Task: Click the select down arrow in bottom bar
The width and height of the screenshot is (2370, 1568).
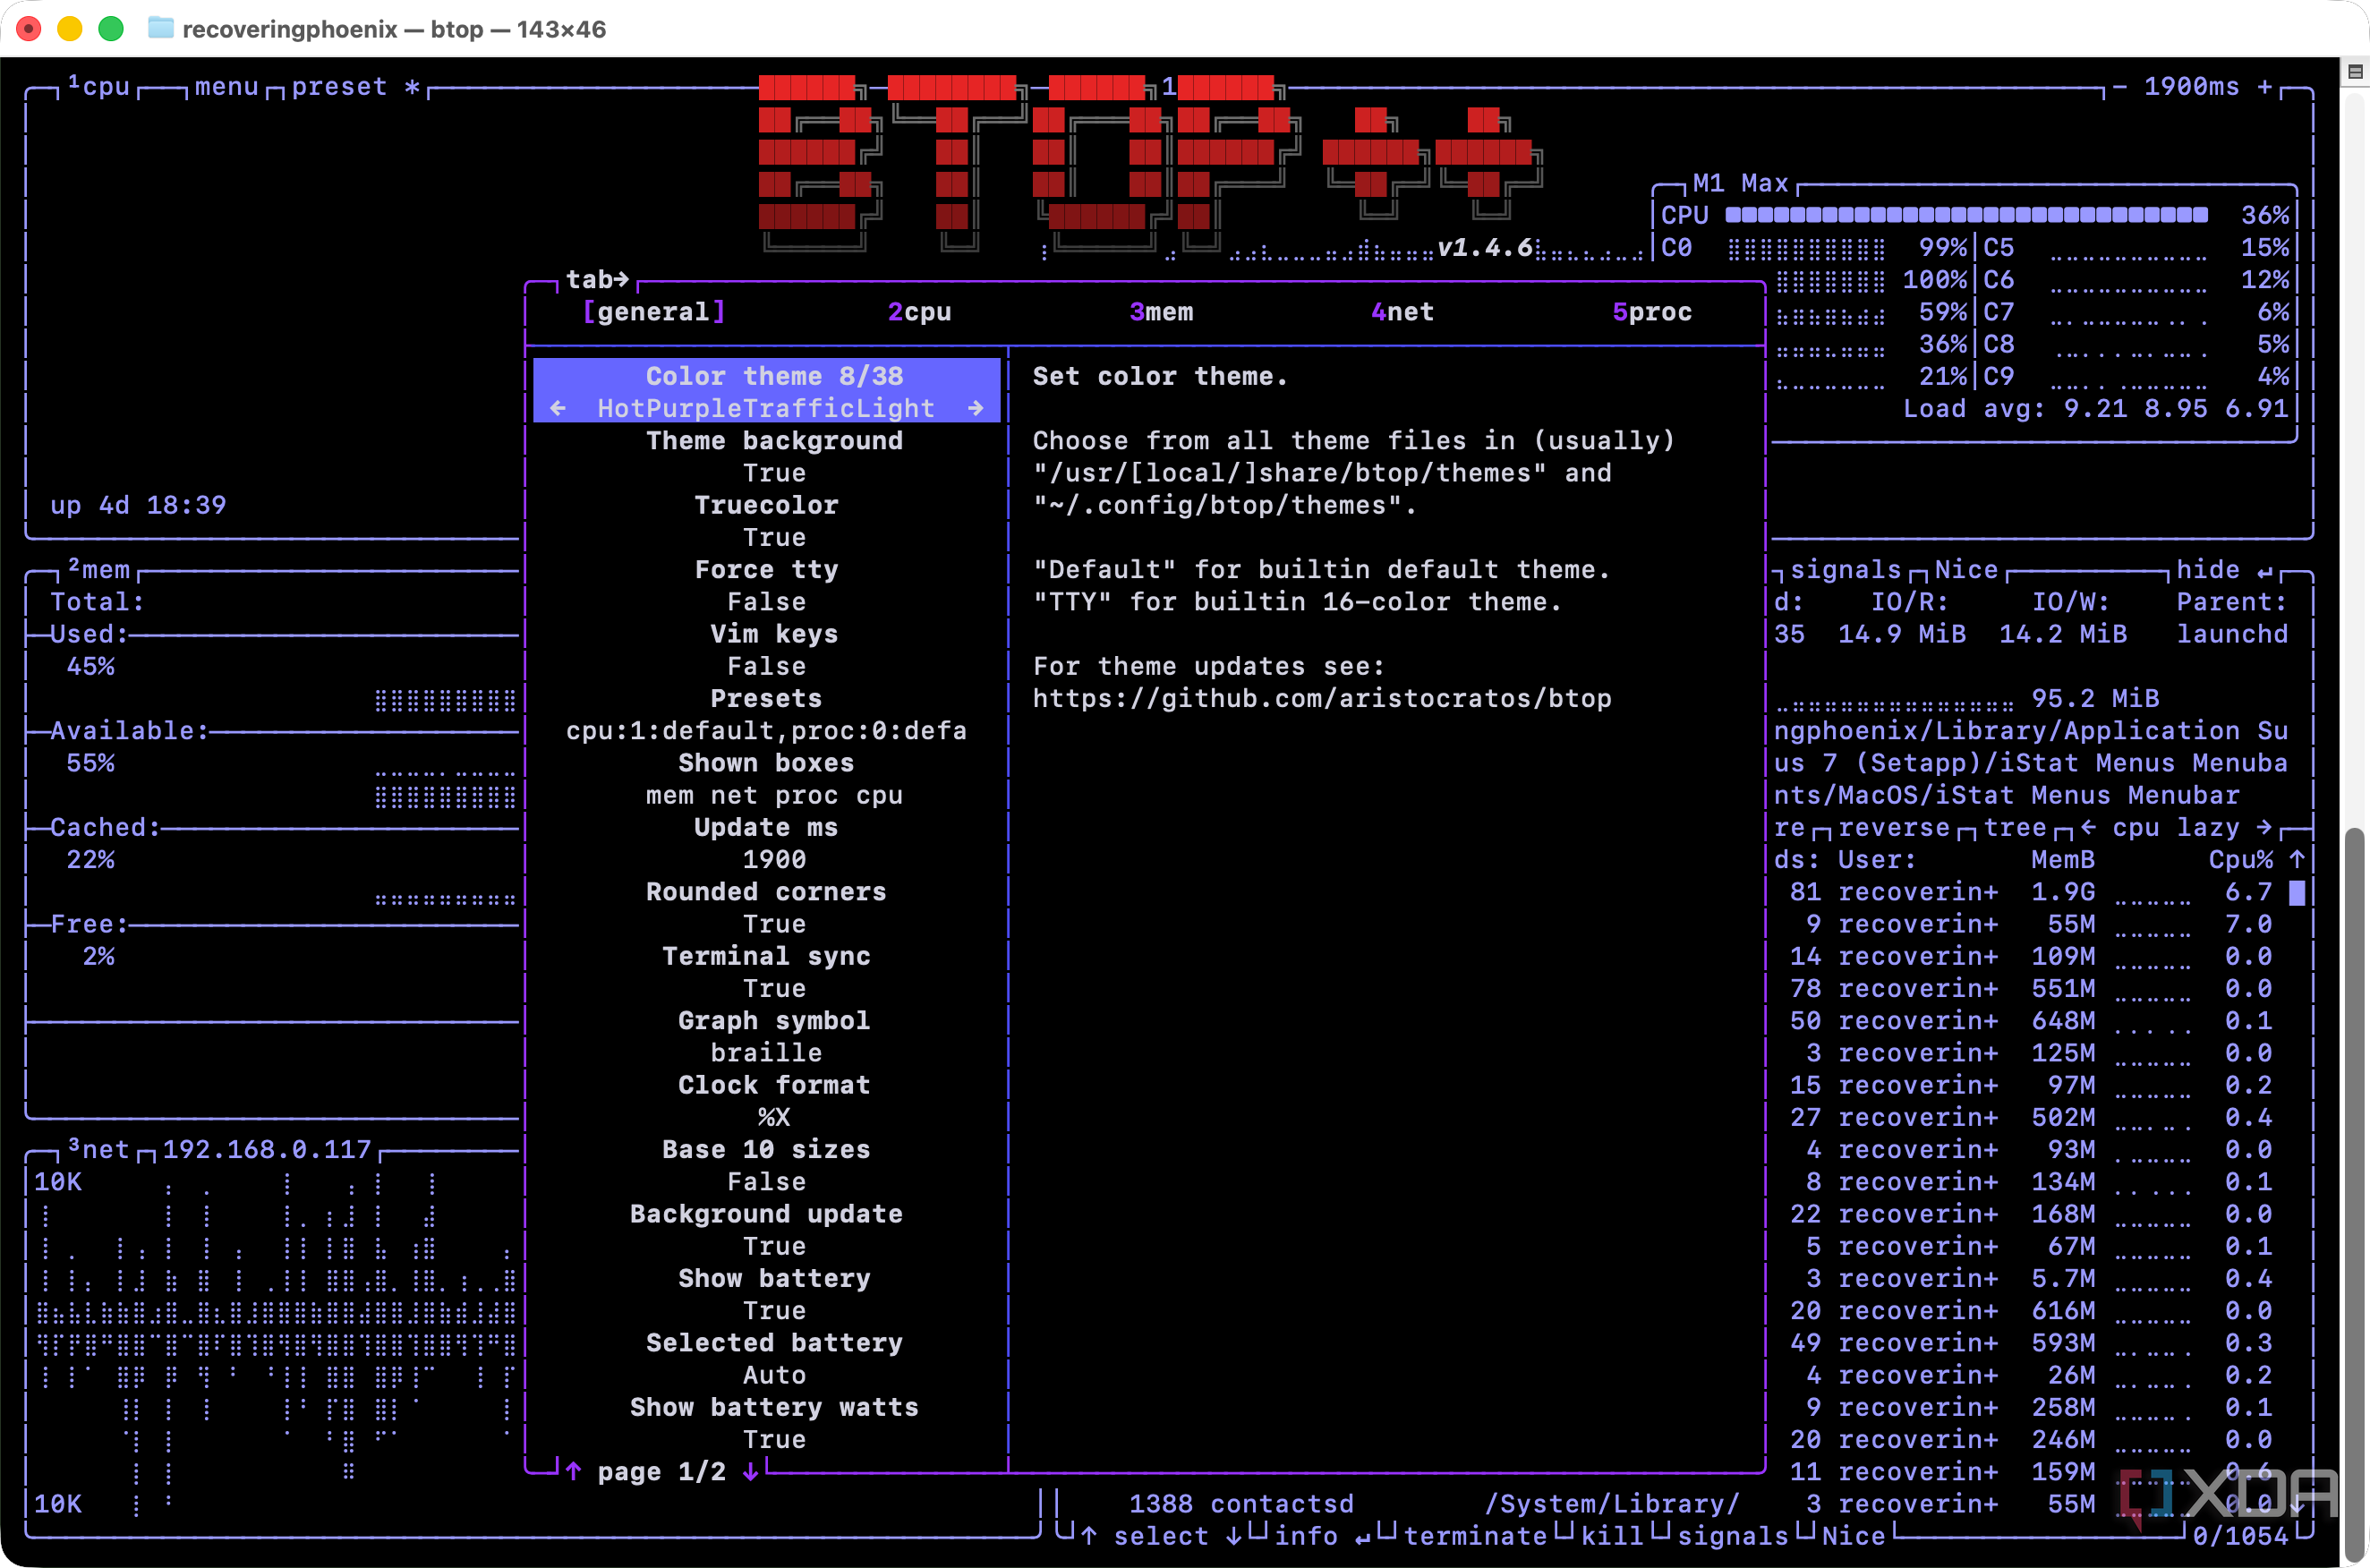Action: pos(1234,1535)
